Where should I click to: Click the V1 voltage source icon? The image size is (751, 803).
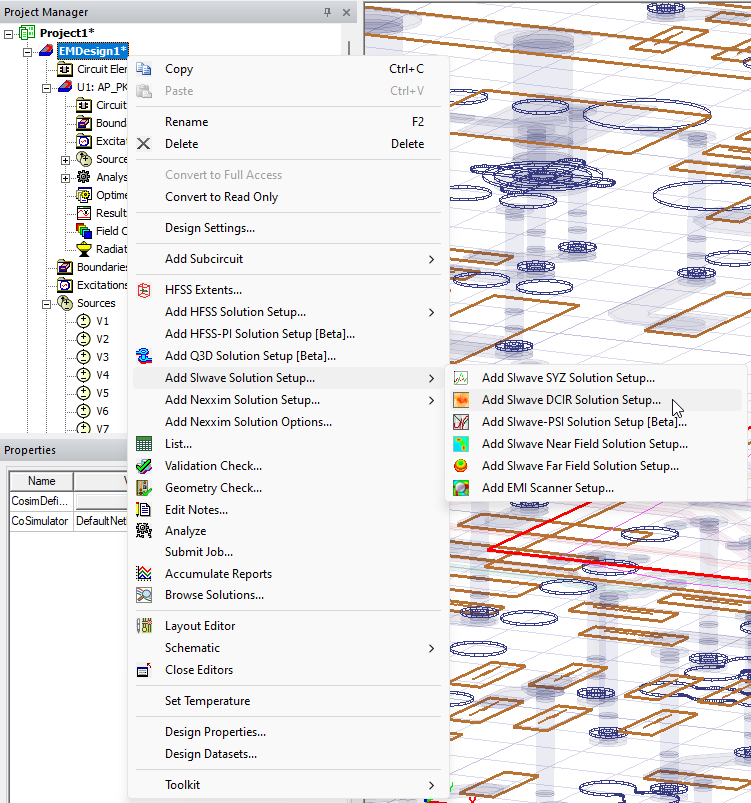(x=84, y=322)
